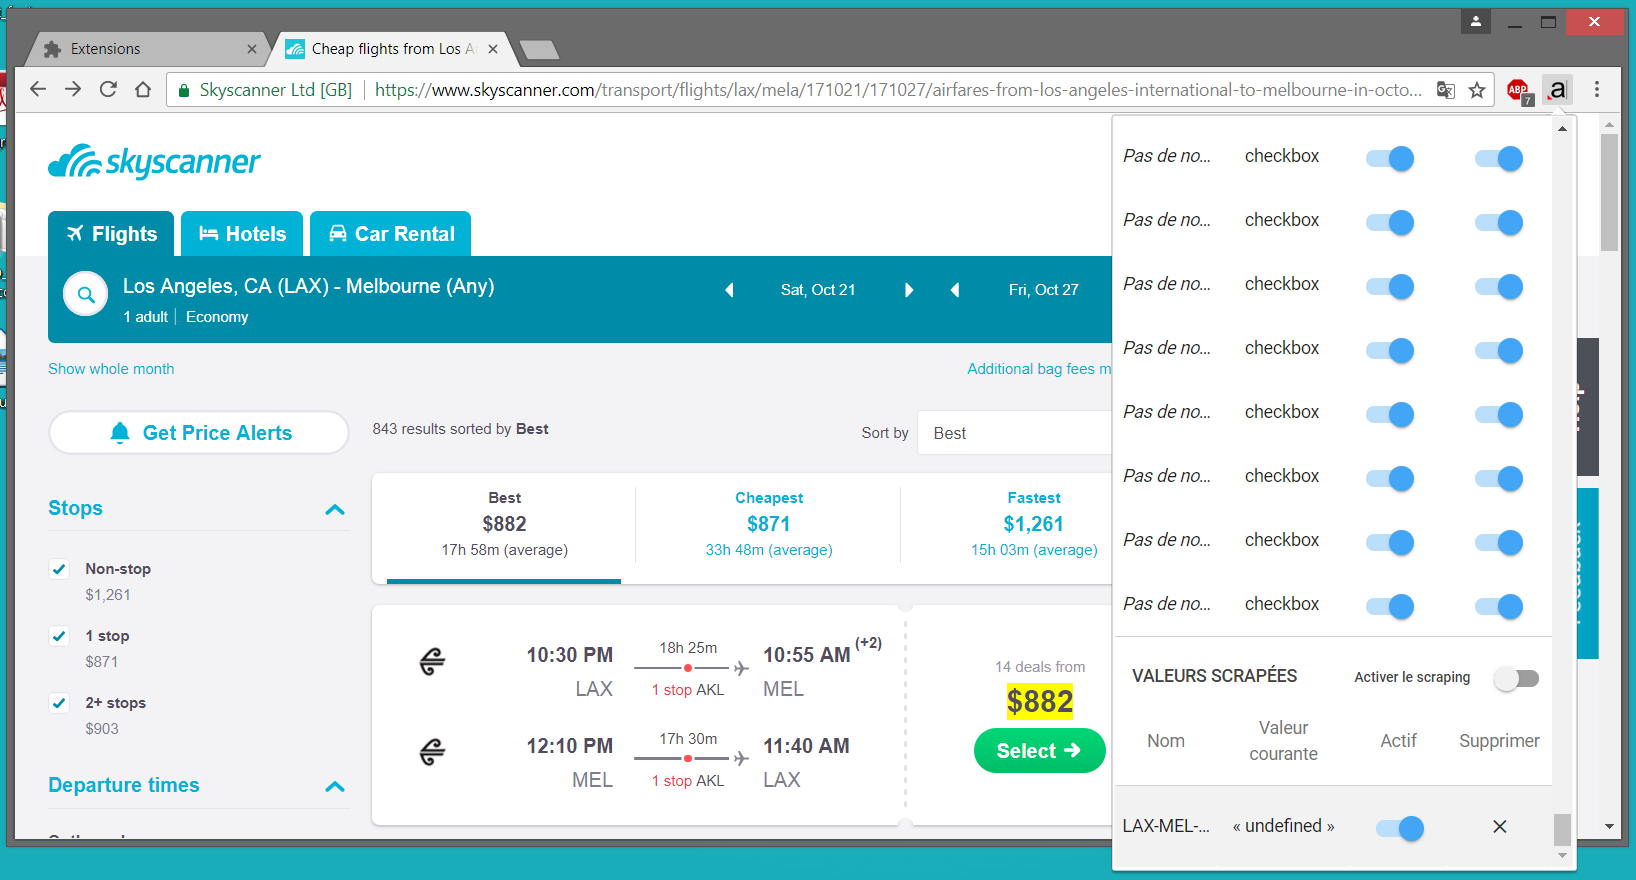This screenshot has width=1636, height=880.
Task: Collapse the Departure times section
Action: [x=335, y=786]
